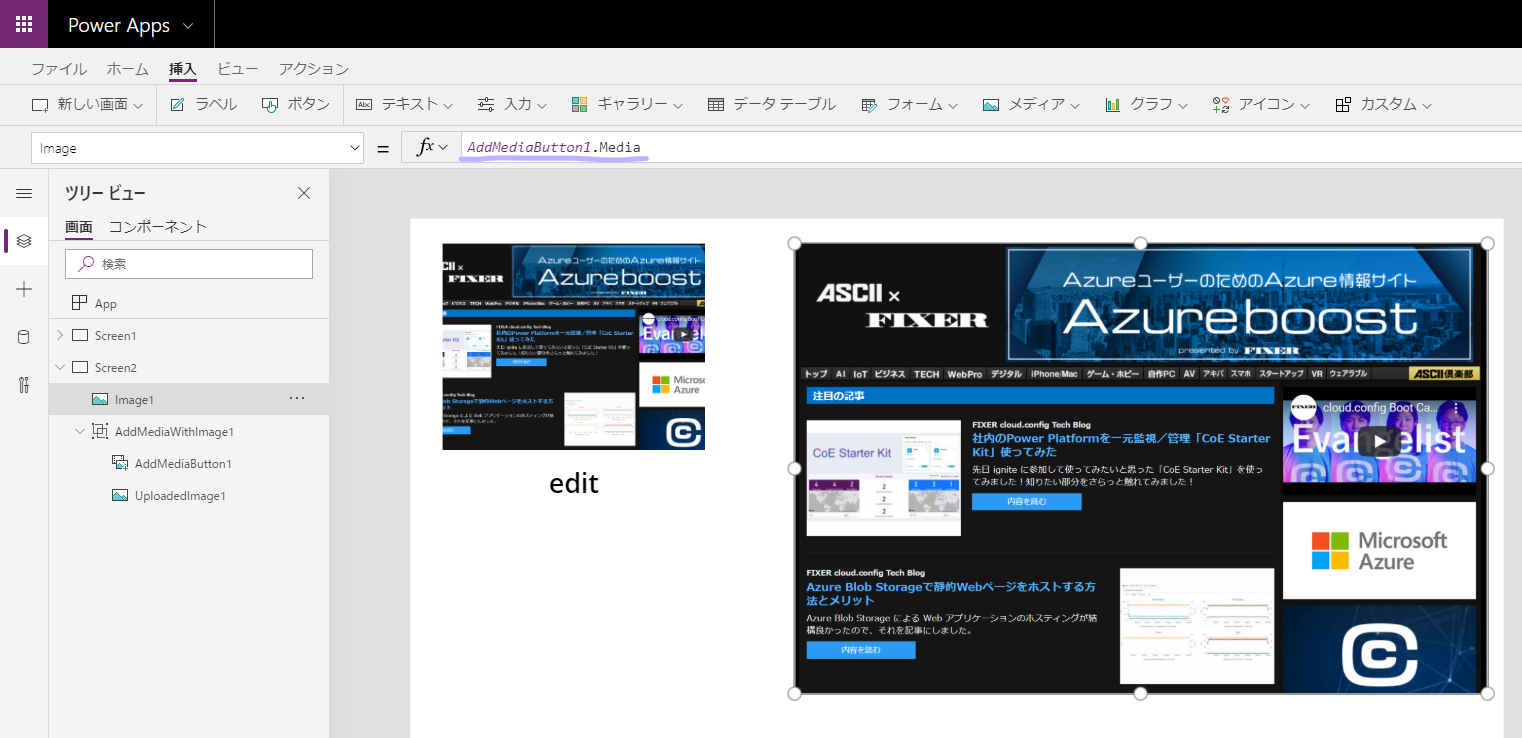
Task: Click the edit label under the small image
Action: click(573, 483)
